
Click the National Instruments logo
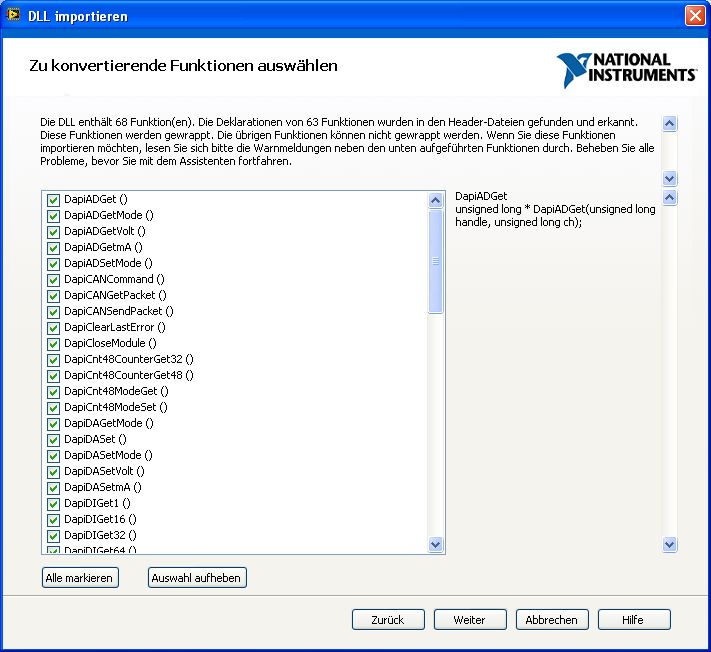pos(627,70)
